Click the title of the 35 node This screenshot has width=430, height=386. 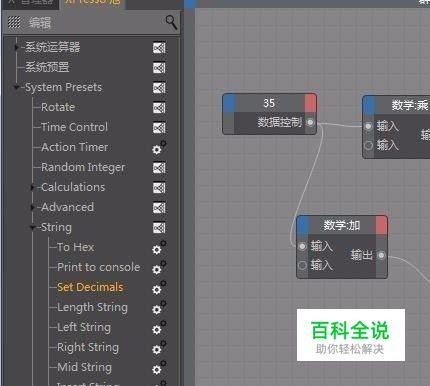269,103
